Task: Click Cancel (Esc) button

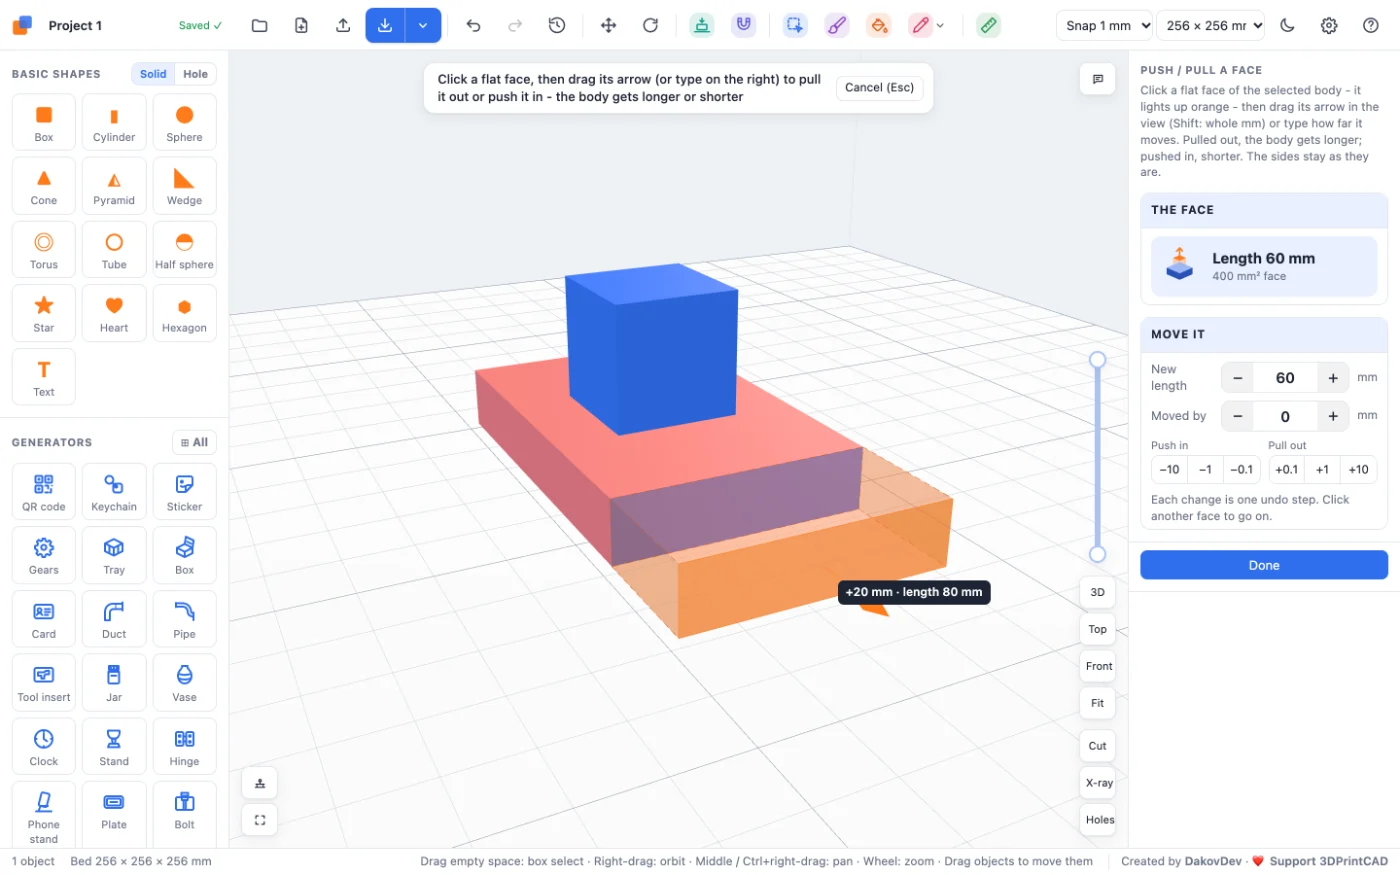Action: 879,88
